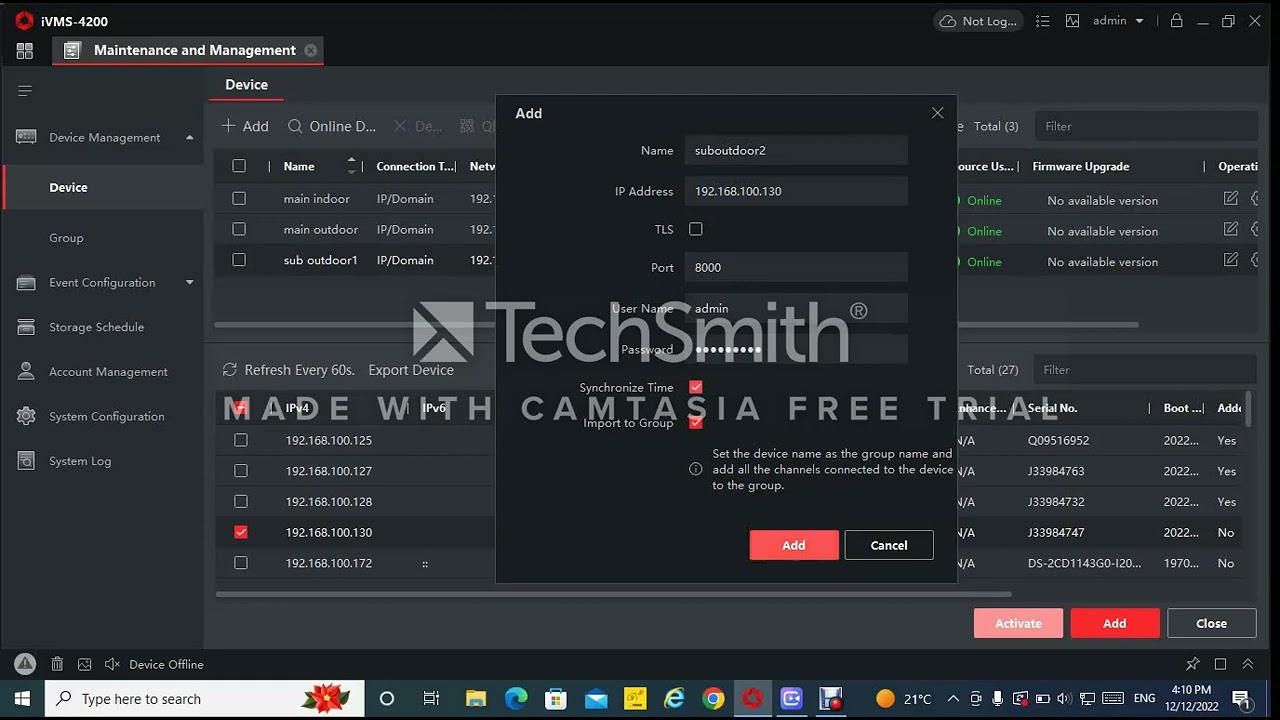Image resolution: width=1280 pixels, height=720 pixels.
Task: Select Group in the sidebar
Action: 66,238
